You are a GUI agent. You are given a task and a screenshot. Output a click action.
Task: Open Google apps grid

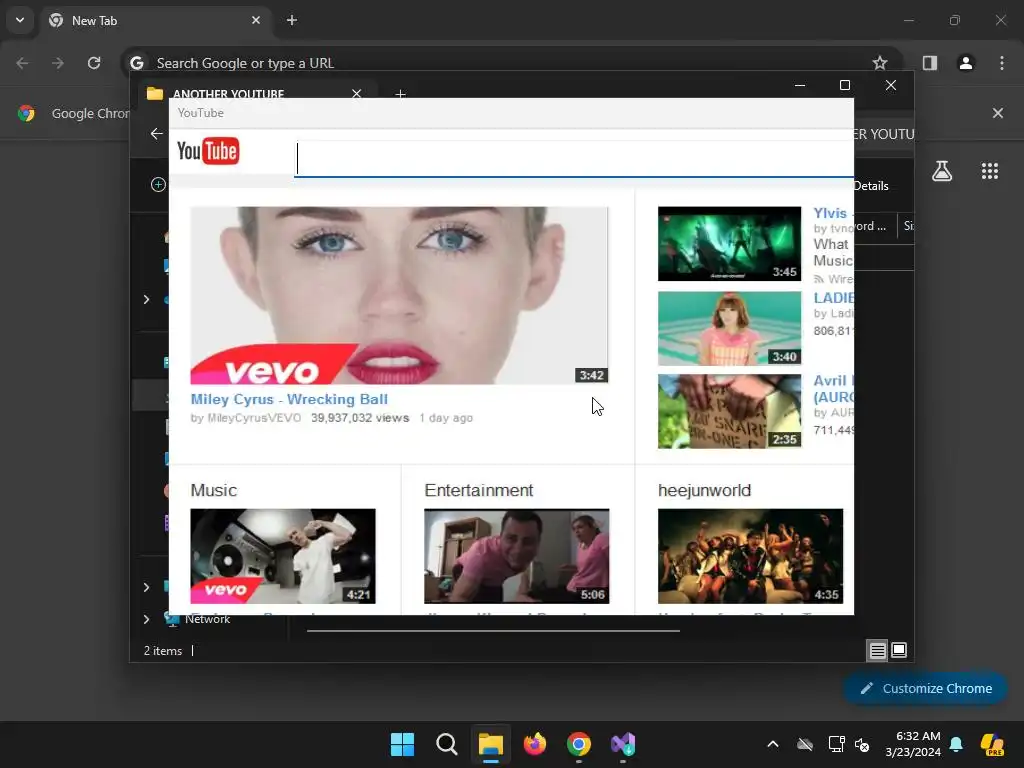(990, 171)
